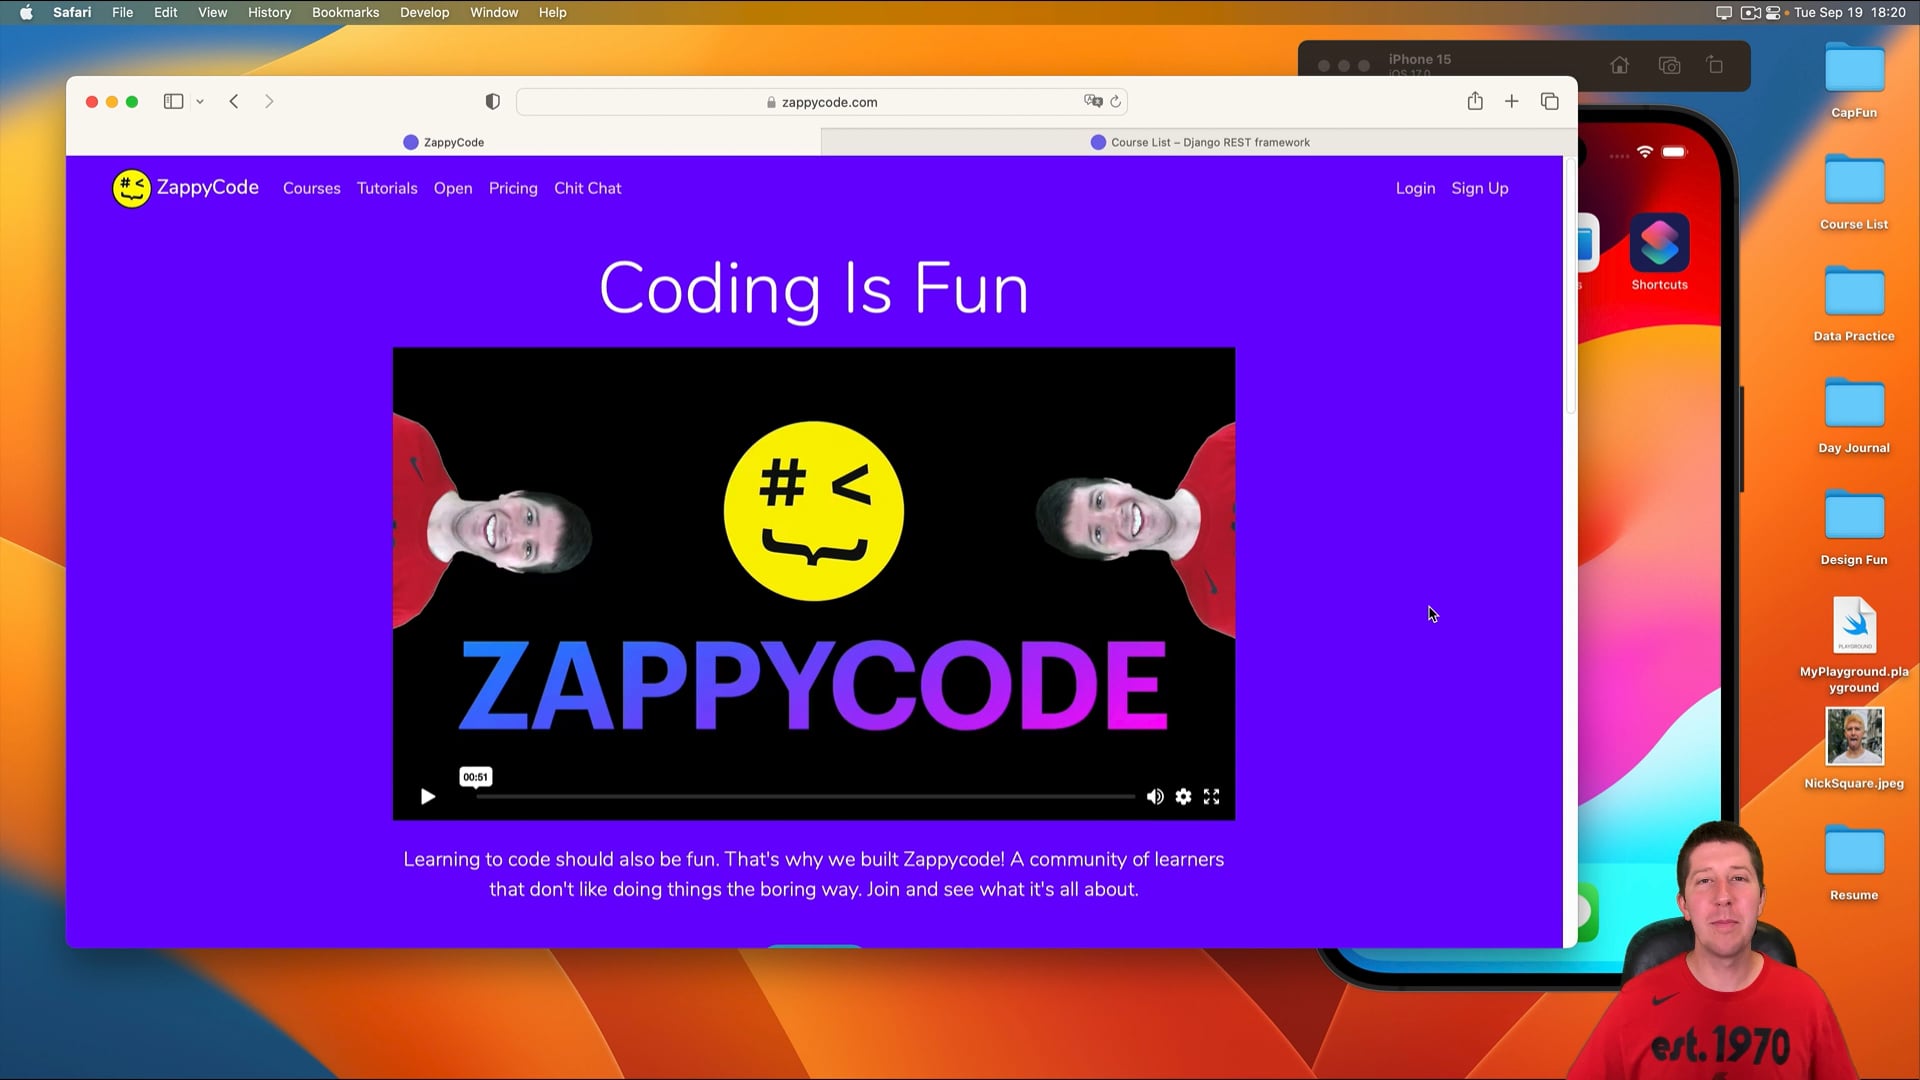1920x1080 pixels.
Task: Click the Login link
Action: pyautogui.click(x=1415, y=188)
